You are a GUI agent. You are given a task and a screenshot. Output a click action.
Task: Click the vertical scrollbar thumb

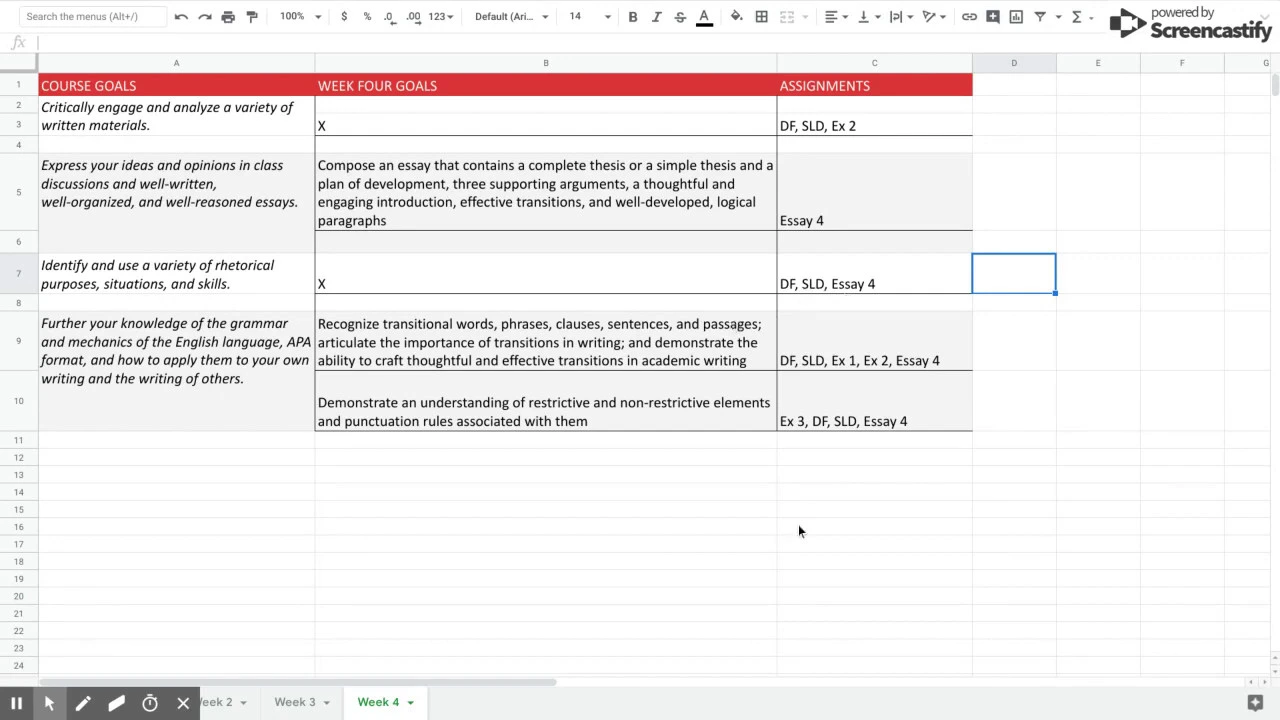point(1275,84)
